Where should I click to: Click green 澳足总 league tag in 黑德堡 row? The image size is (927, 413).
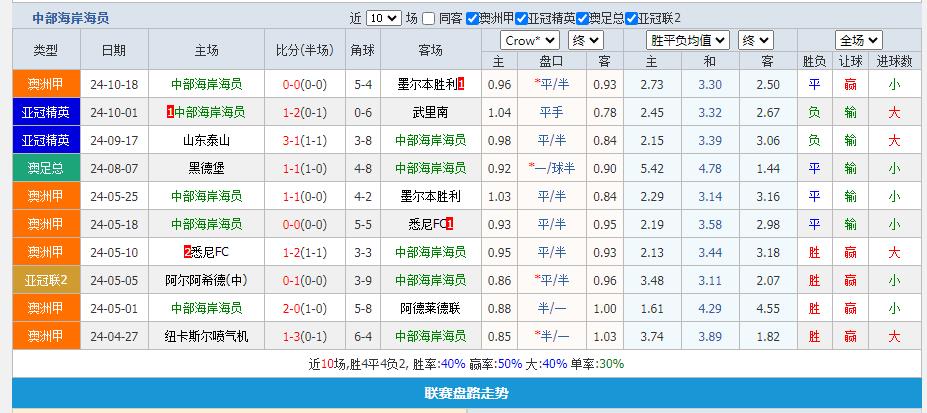[x=46, y=168]
